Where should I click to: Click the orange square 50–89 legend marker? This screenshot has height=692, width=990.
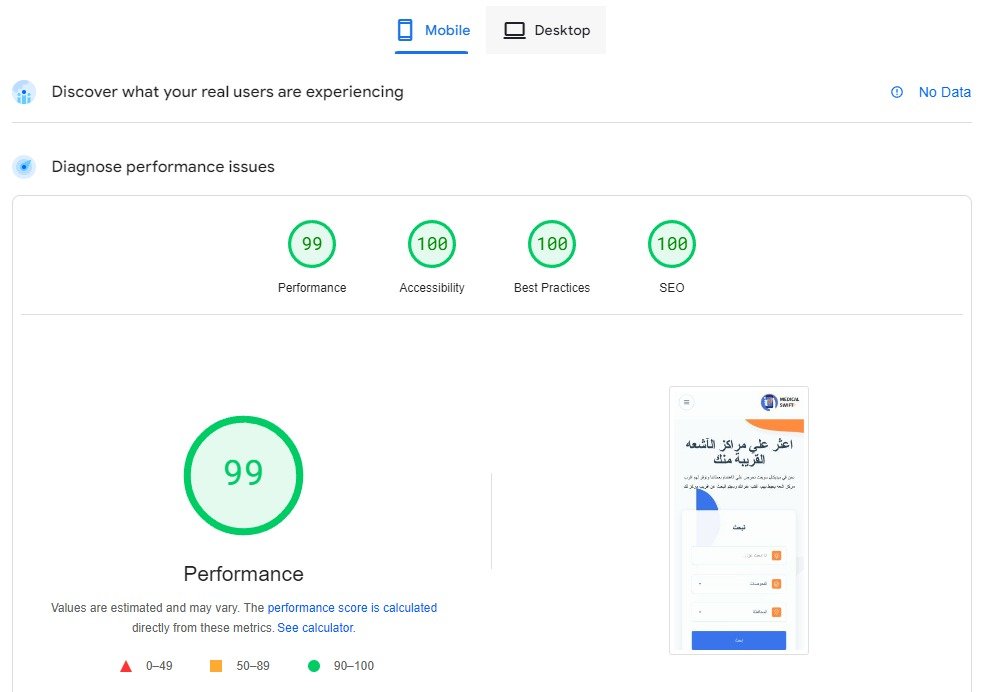click(x=216, y=666)
